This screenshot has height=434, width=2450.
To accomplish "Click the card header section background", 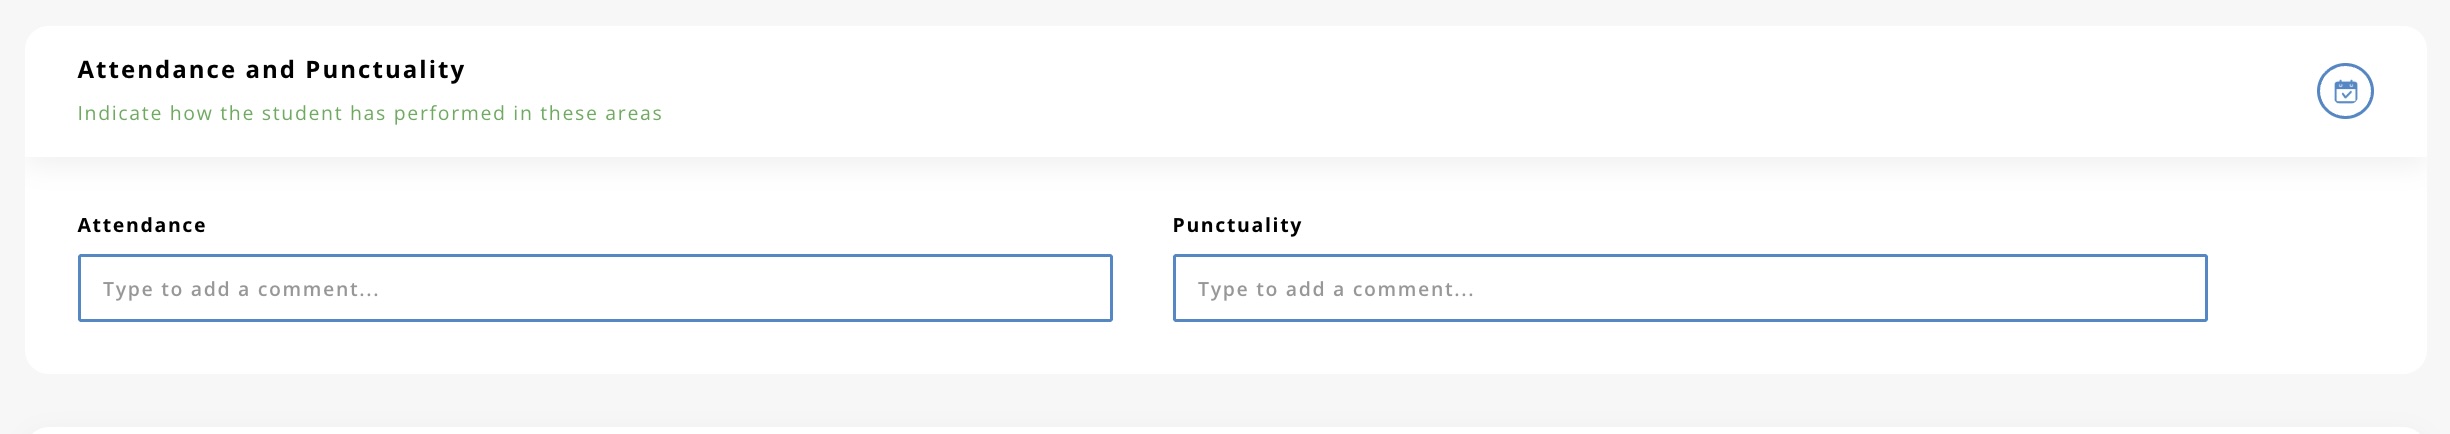I will tap(1400, 92).
